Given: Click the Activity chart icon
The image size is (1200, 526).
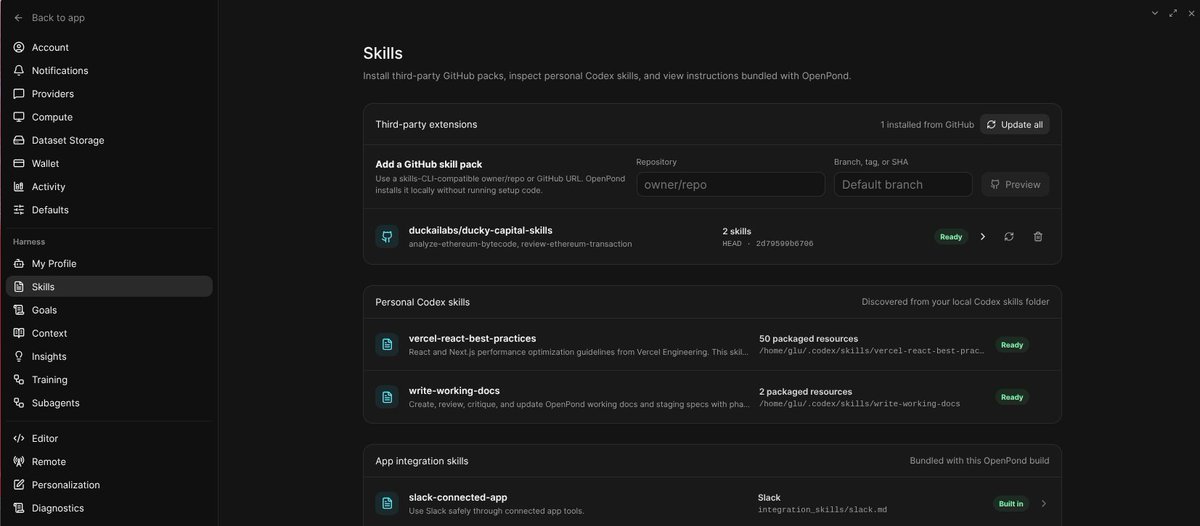Looking at the screenshot, I should 19,187.
